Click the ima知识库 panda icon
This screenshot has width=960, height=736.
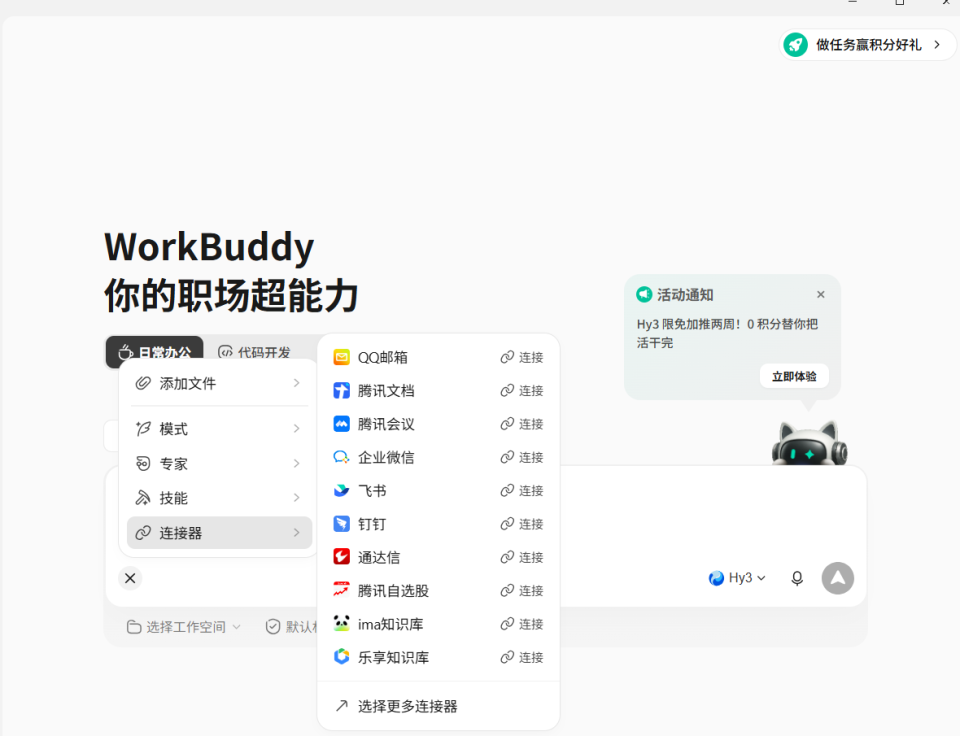[341, 624]
